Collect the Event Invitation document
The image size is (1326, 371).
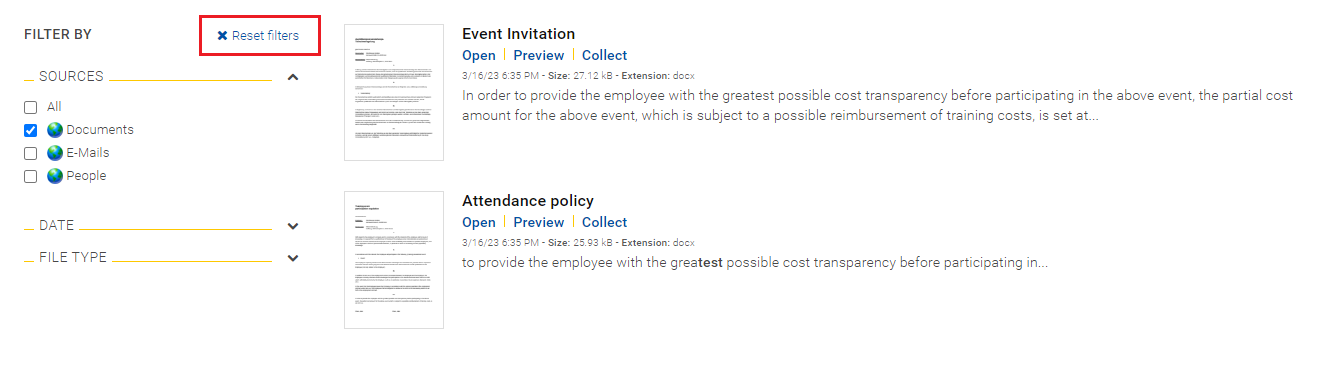tap(605, 55)
